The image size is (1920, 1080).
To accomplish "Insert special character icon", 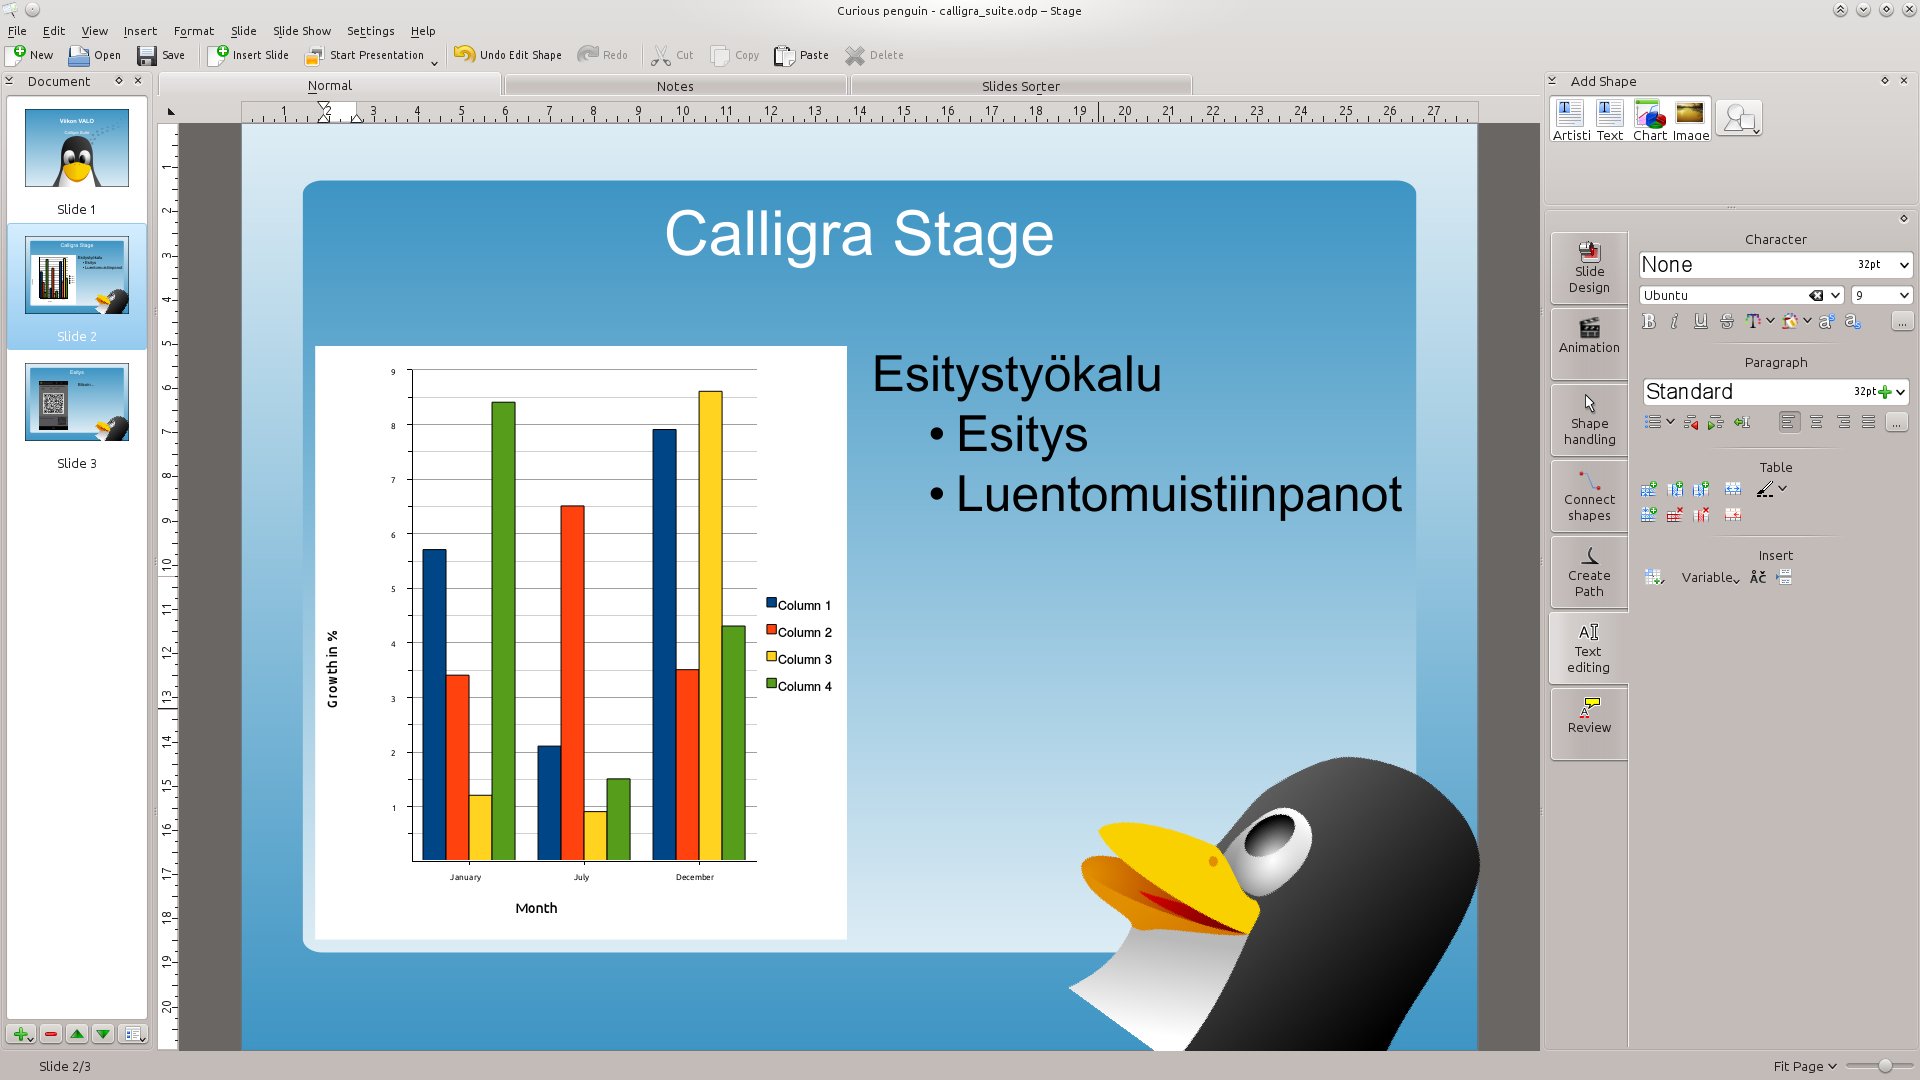I will coord(1758,577).
